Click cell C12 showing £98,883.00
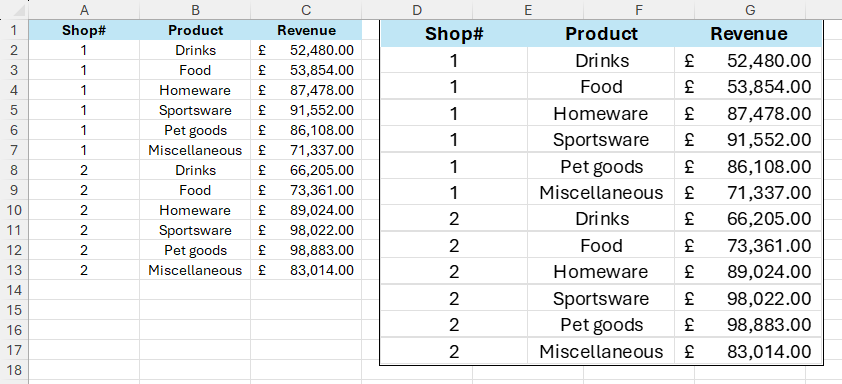The height and width of the screenshot is (384, 842). tap(306, 250)
